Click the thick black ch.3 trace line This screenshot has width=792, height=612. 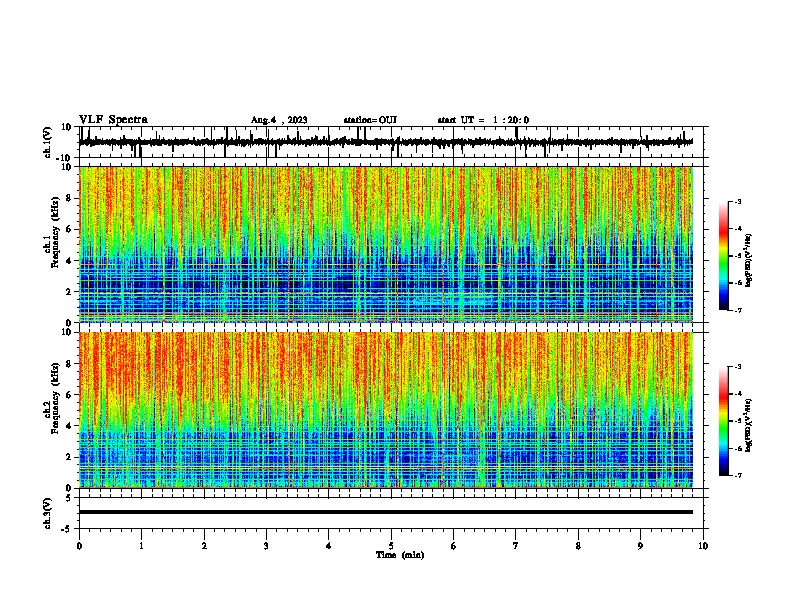point(386,512)
